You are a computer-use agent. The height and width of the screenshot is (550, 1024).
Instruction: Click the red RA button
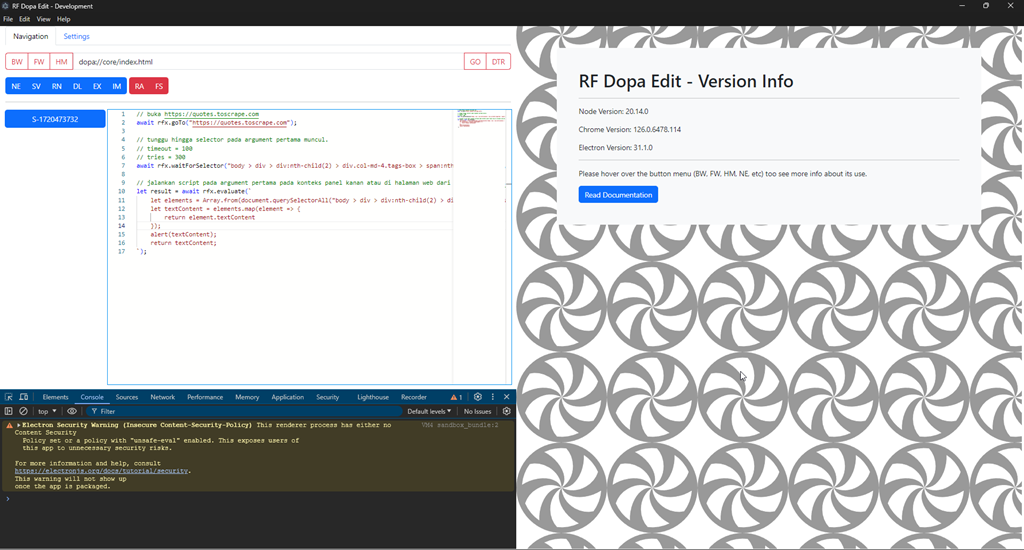(x=139, y=86)
